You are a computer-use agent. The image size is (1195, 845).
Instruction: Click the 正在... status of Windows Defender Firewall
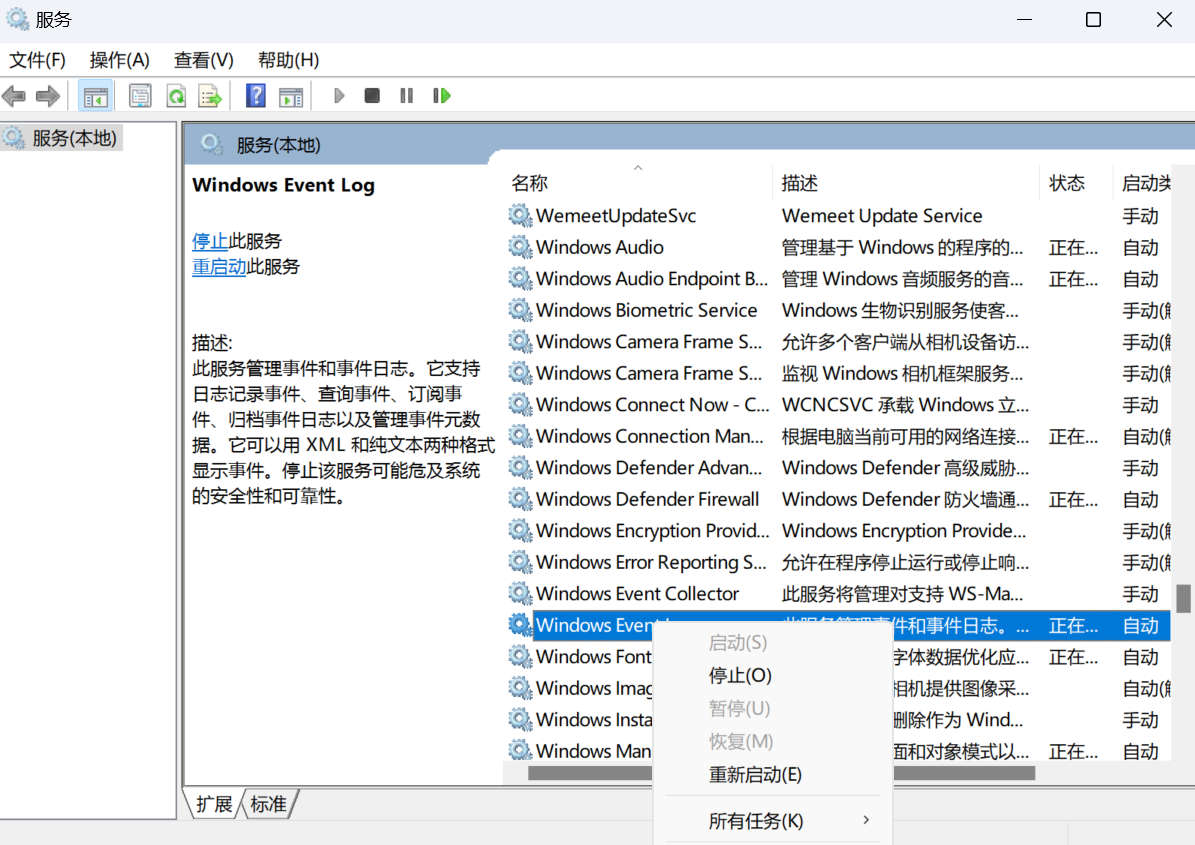point(1073,499)
